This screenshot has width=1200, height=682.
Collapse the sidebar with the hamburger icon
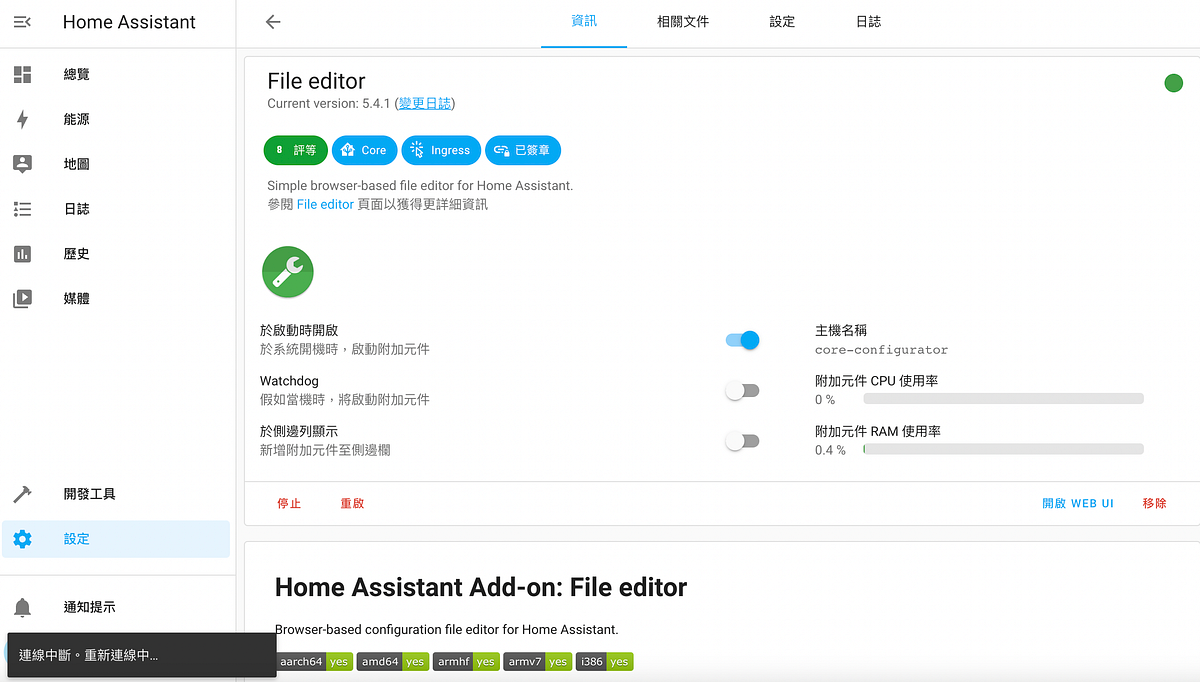click(20, 22)
